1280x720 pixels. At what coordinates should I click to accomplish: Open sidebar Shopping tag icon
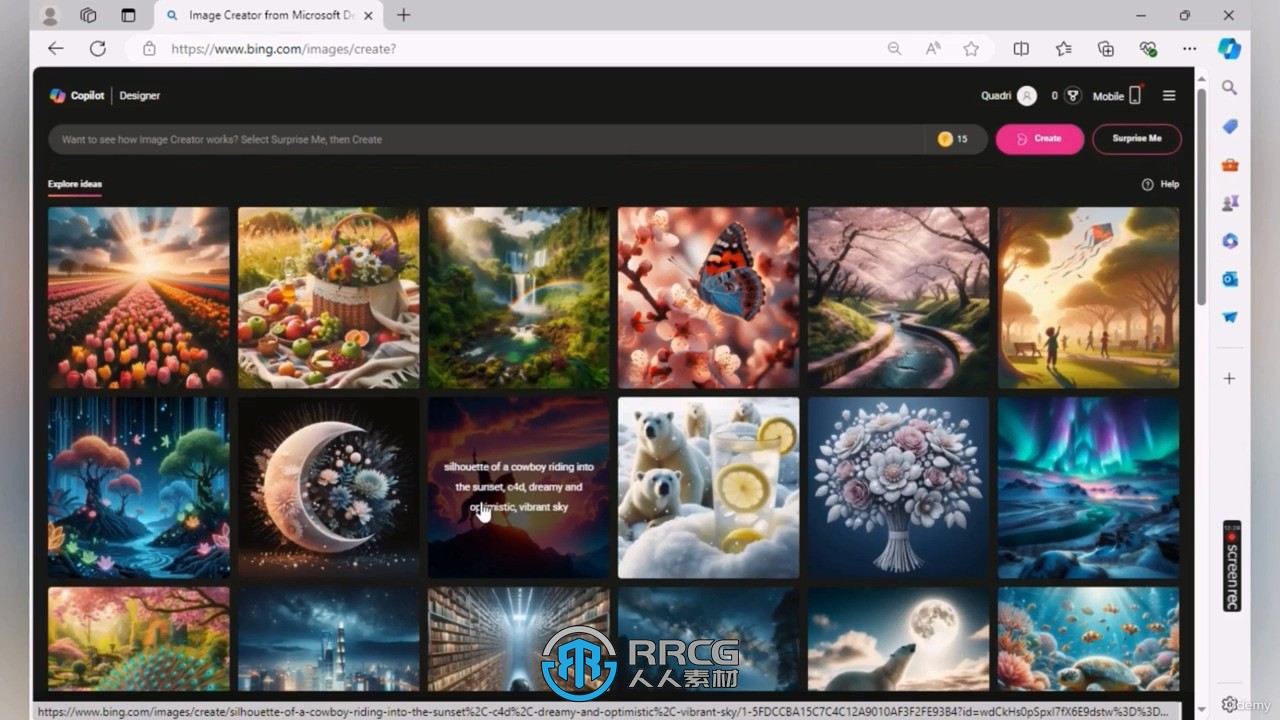(1229, 127)
